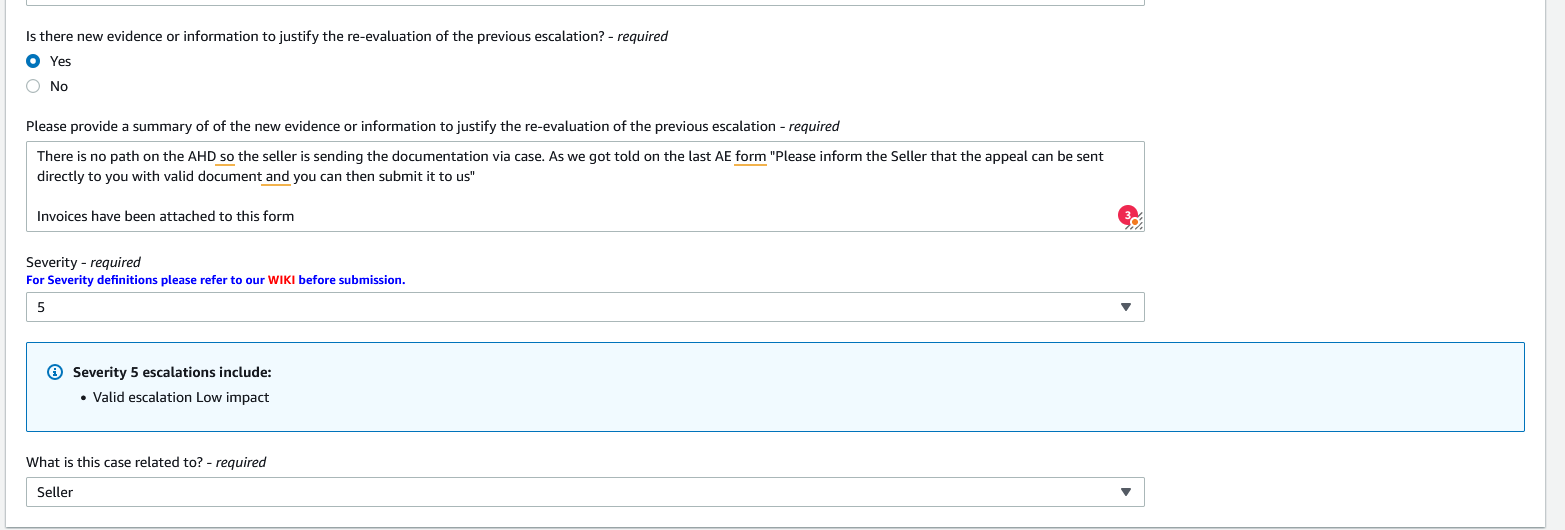Viewport: 1565px width, 530px height.
Task: Click the red grammar badge showing 3
Action: point(1128,214)
